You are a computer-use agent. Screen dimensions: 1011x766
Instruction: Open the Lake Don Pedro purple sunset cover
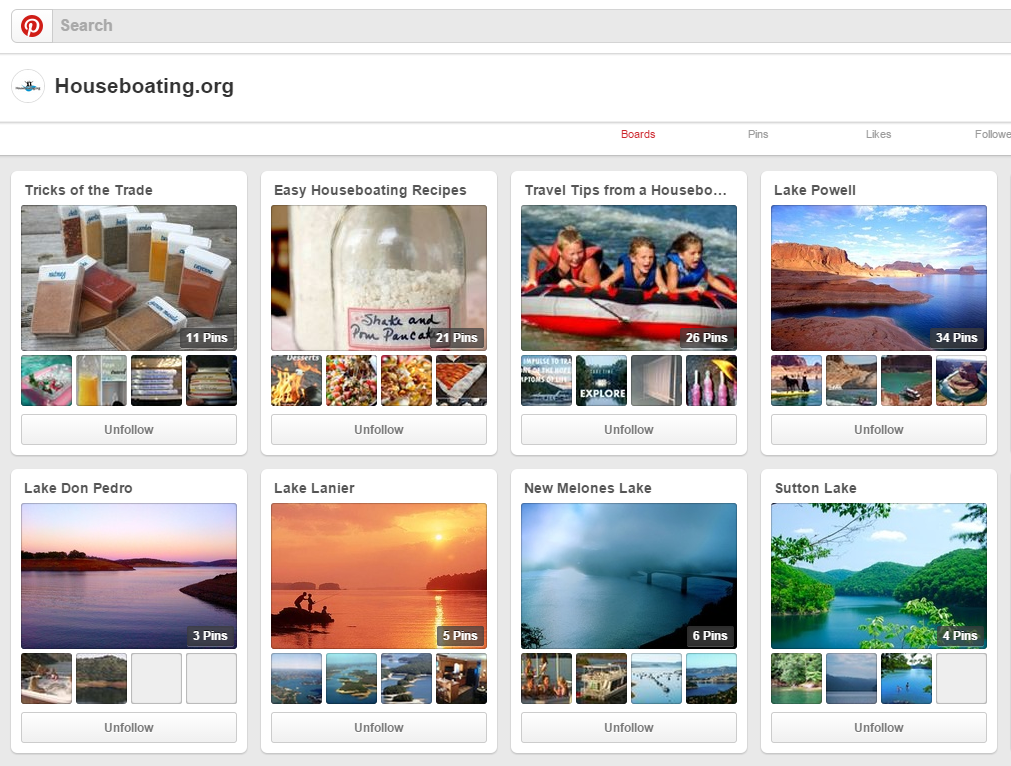(129, 576)
